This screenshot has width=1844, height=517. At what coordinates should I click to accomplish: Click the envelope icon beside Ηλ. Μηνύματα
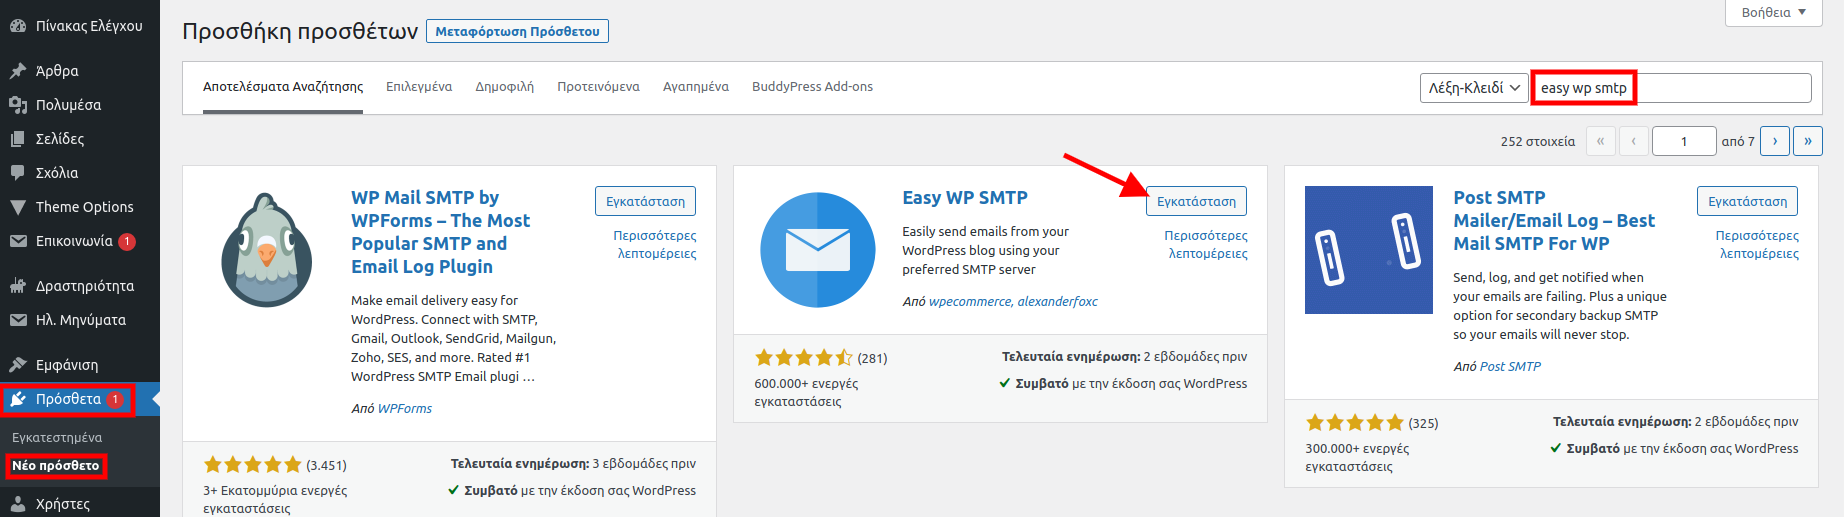[18, 320]
